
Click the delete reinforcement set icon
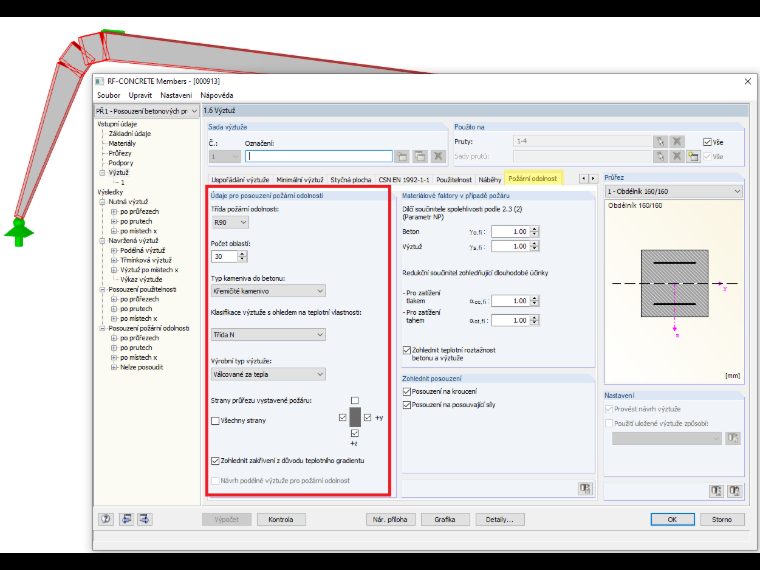[x=438, y=156]
